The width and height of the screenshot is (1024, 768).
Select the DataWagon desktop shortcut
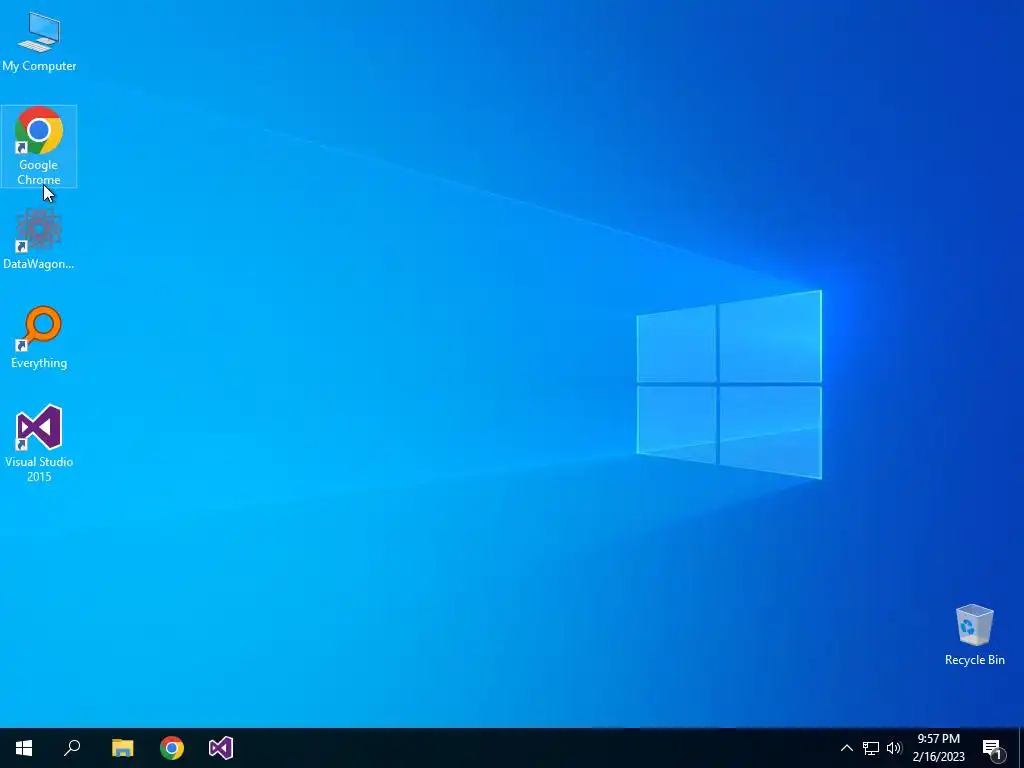pyautogui.click(x=39, y=238)
